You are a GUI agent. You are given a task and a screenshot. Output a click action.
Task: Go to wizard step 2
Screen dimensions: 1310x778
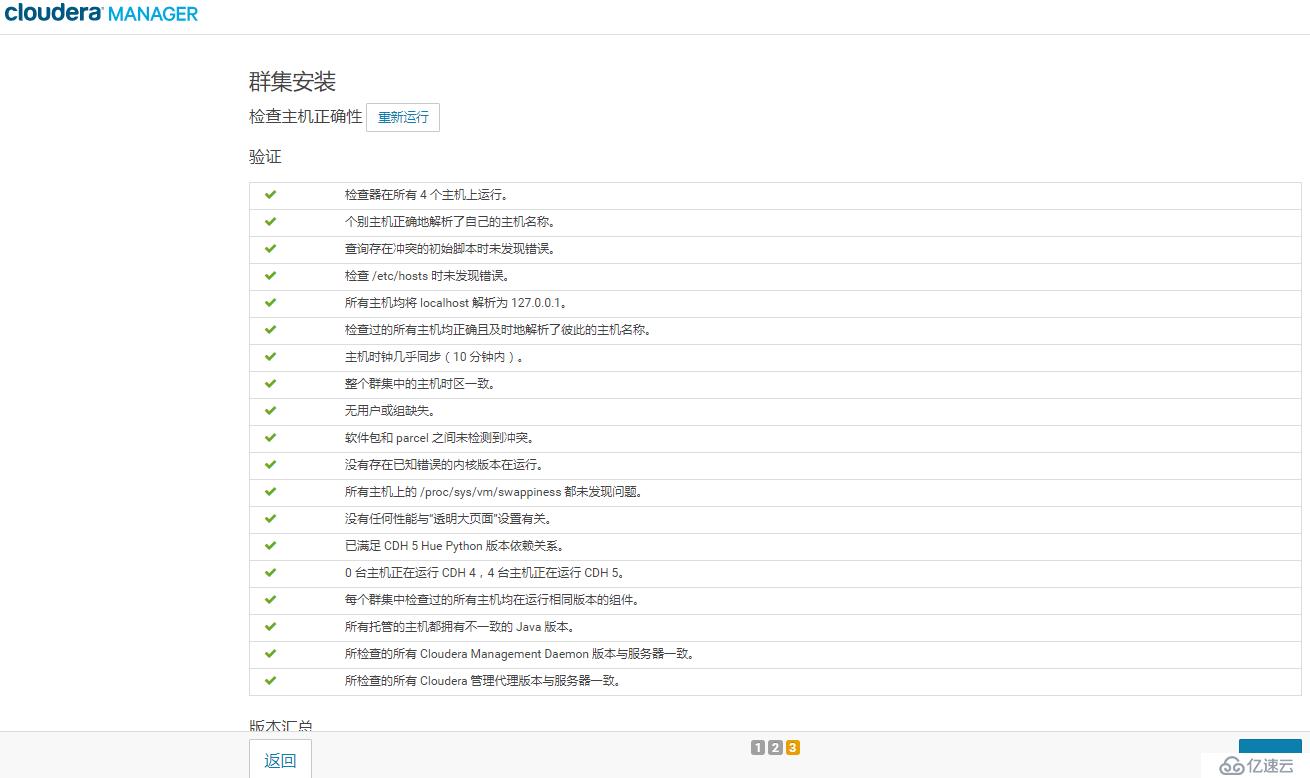click(775, 747)
